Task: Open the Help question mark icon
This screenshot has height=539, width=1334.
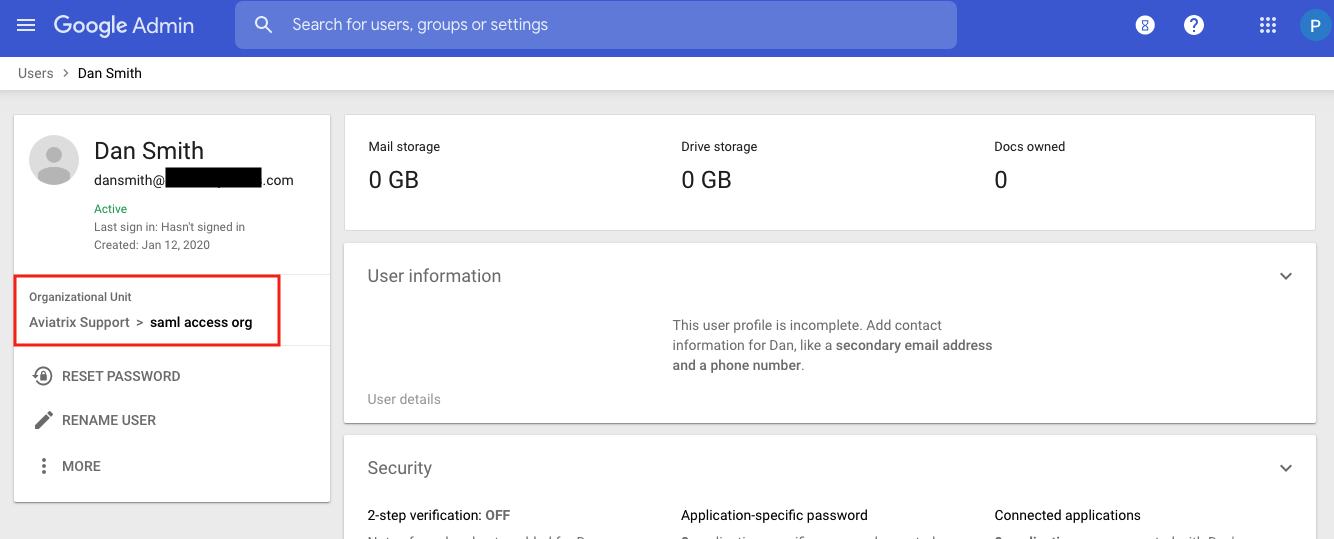Action: click(x=1194, y=26)
